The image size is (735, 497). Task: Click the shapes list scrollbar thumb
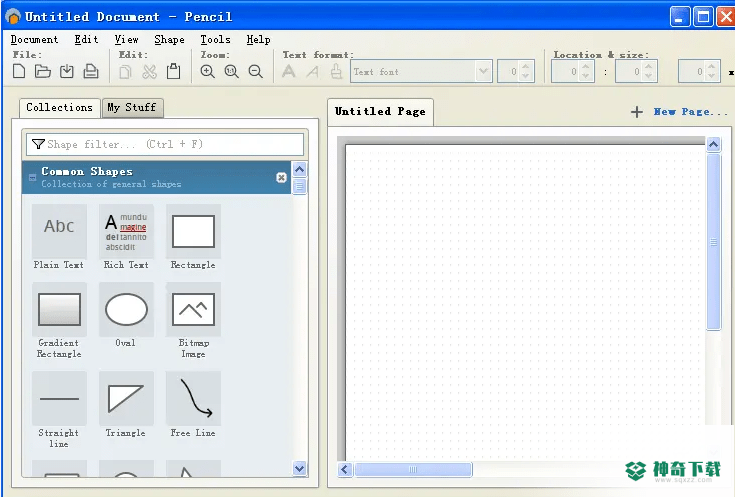coord(300,186)
